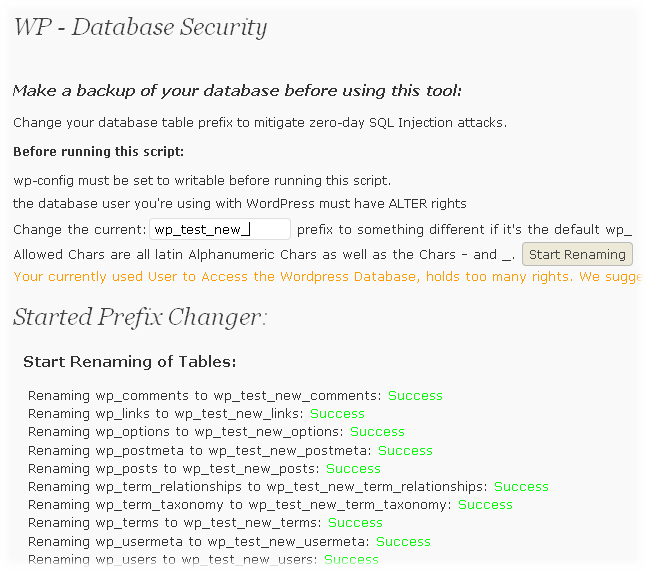Click the table prefix input field
This screenshot has height=571, width=647.
tap(219, 229)
